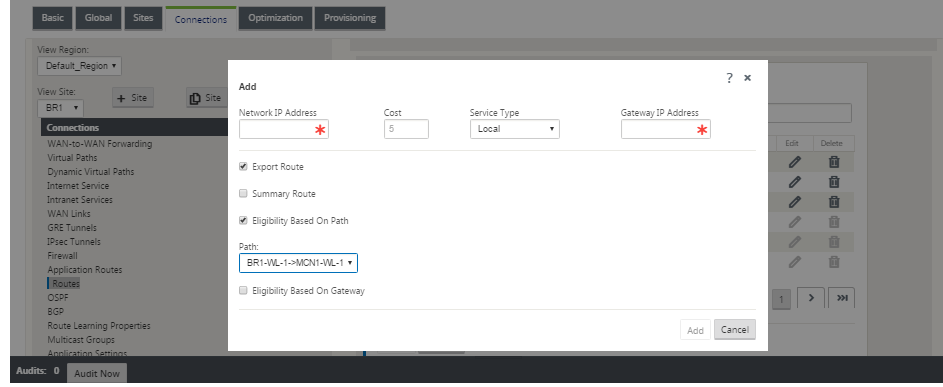
Task: Open the Path dropdown BR1-WL-1->MCN1-WL-1
Action: 298,263
